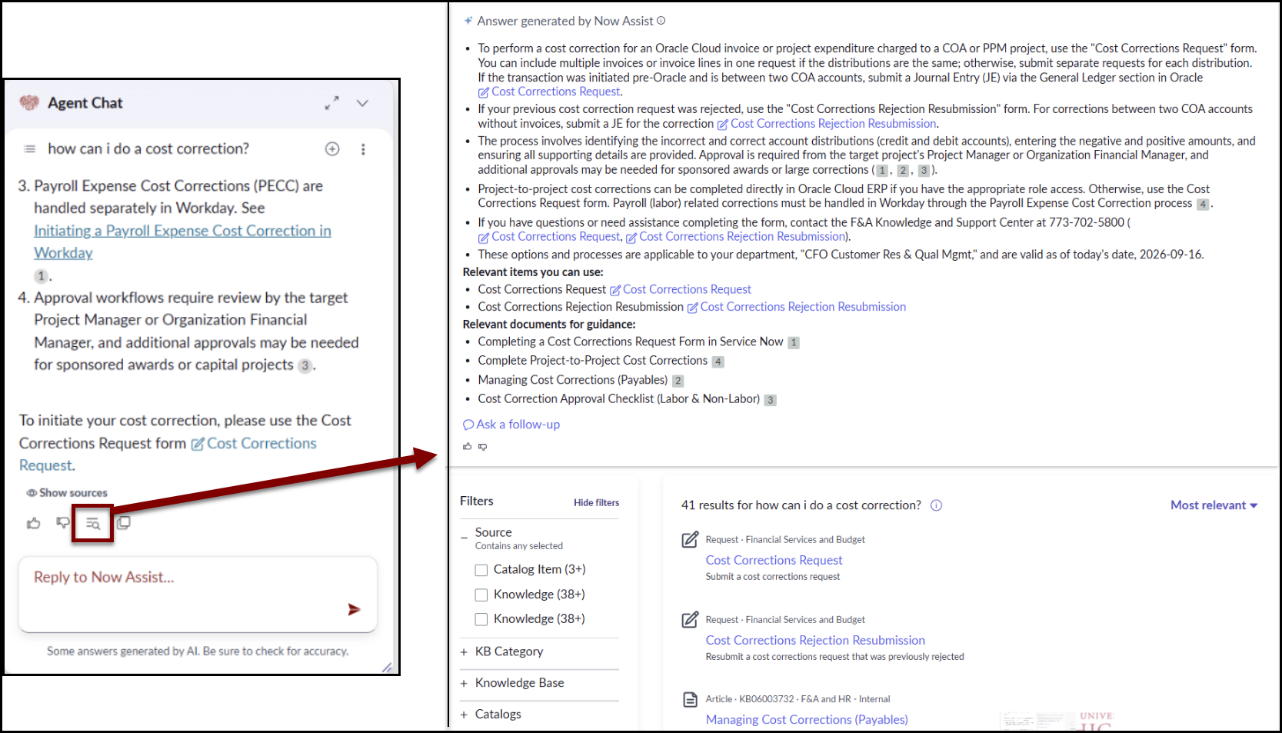Open Cost Corrections Request link in Agent Chat
Viewport: 1282px width, 733px height.
click(x=168, y=454)
